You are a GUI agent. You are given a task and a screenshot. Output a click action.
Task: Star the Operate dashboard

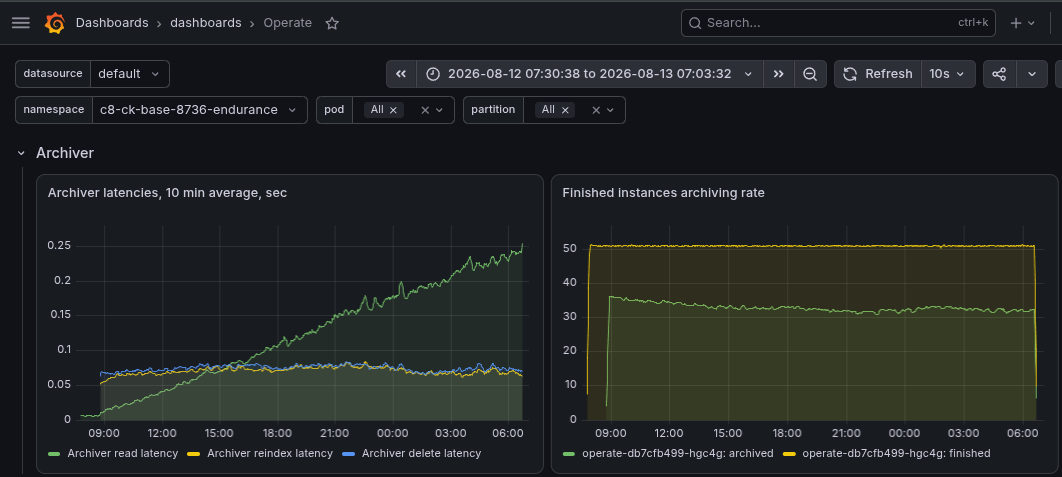332,23
